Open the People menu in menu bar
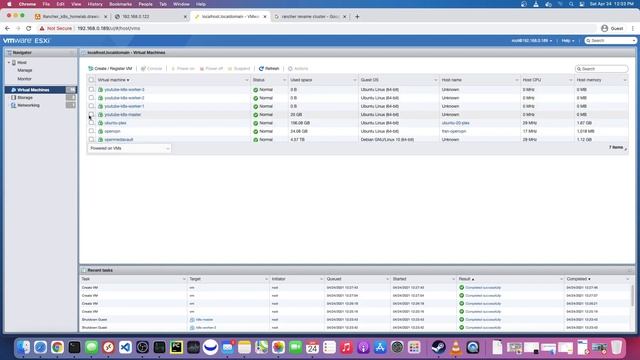Image resolution: width=640 pixels, height=360 pixels. (145, 4)
